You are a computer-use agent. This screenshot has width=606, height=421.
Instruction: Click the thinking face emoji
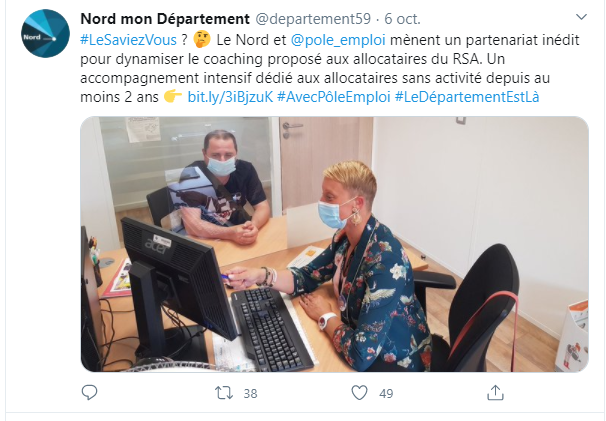(202, 39)
